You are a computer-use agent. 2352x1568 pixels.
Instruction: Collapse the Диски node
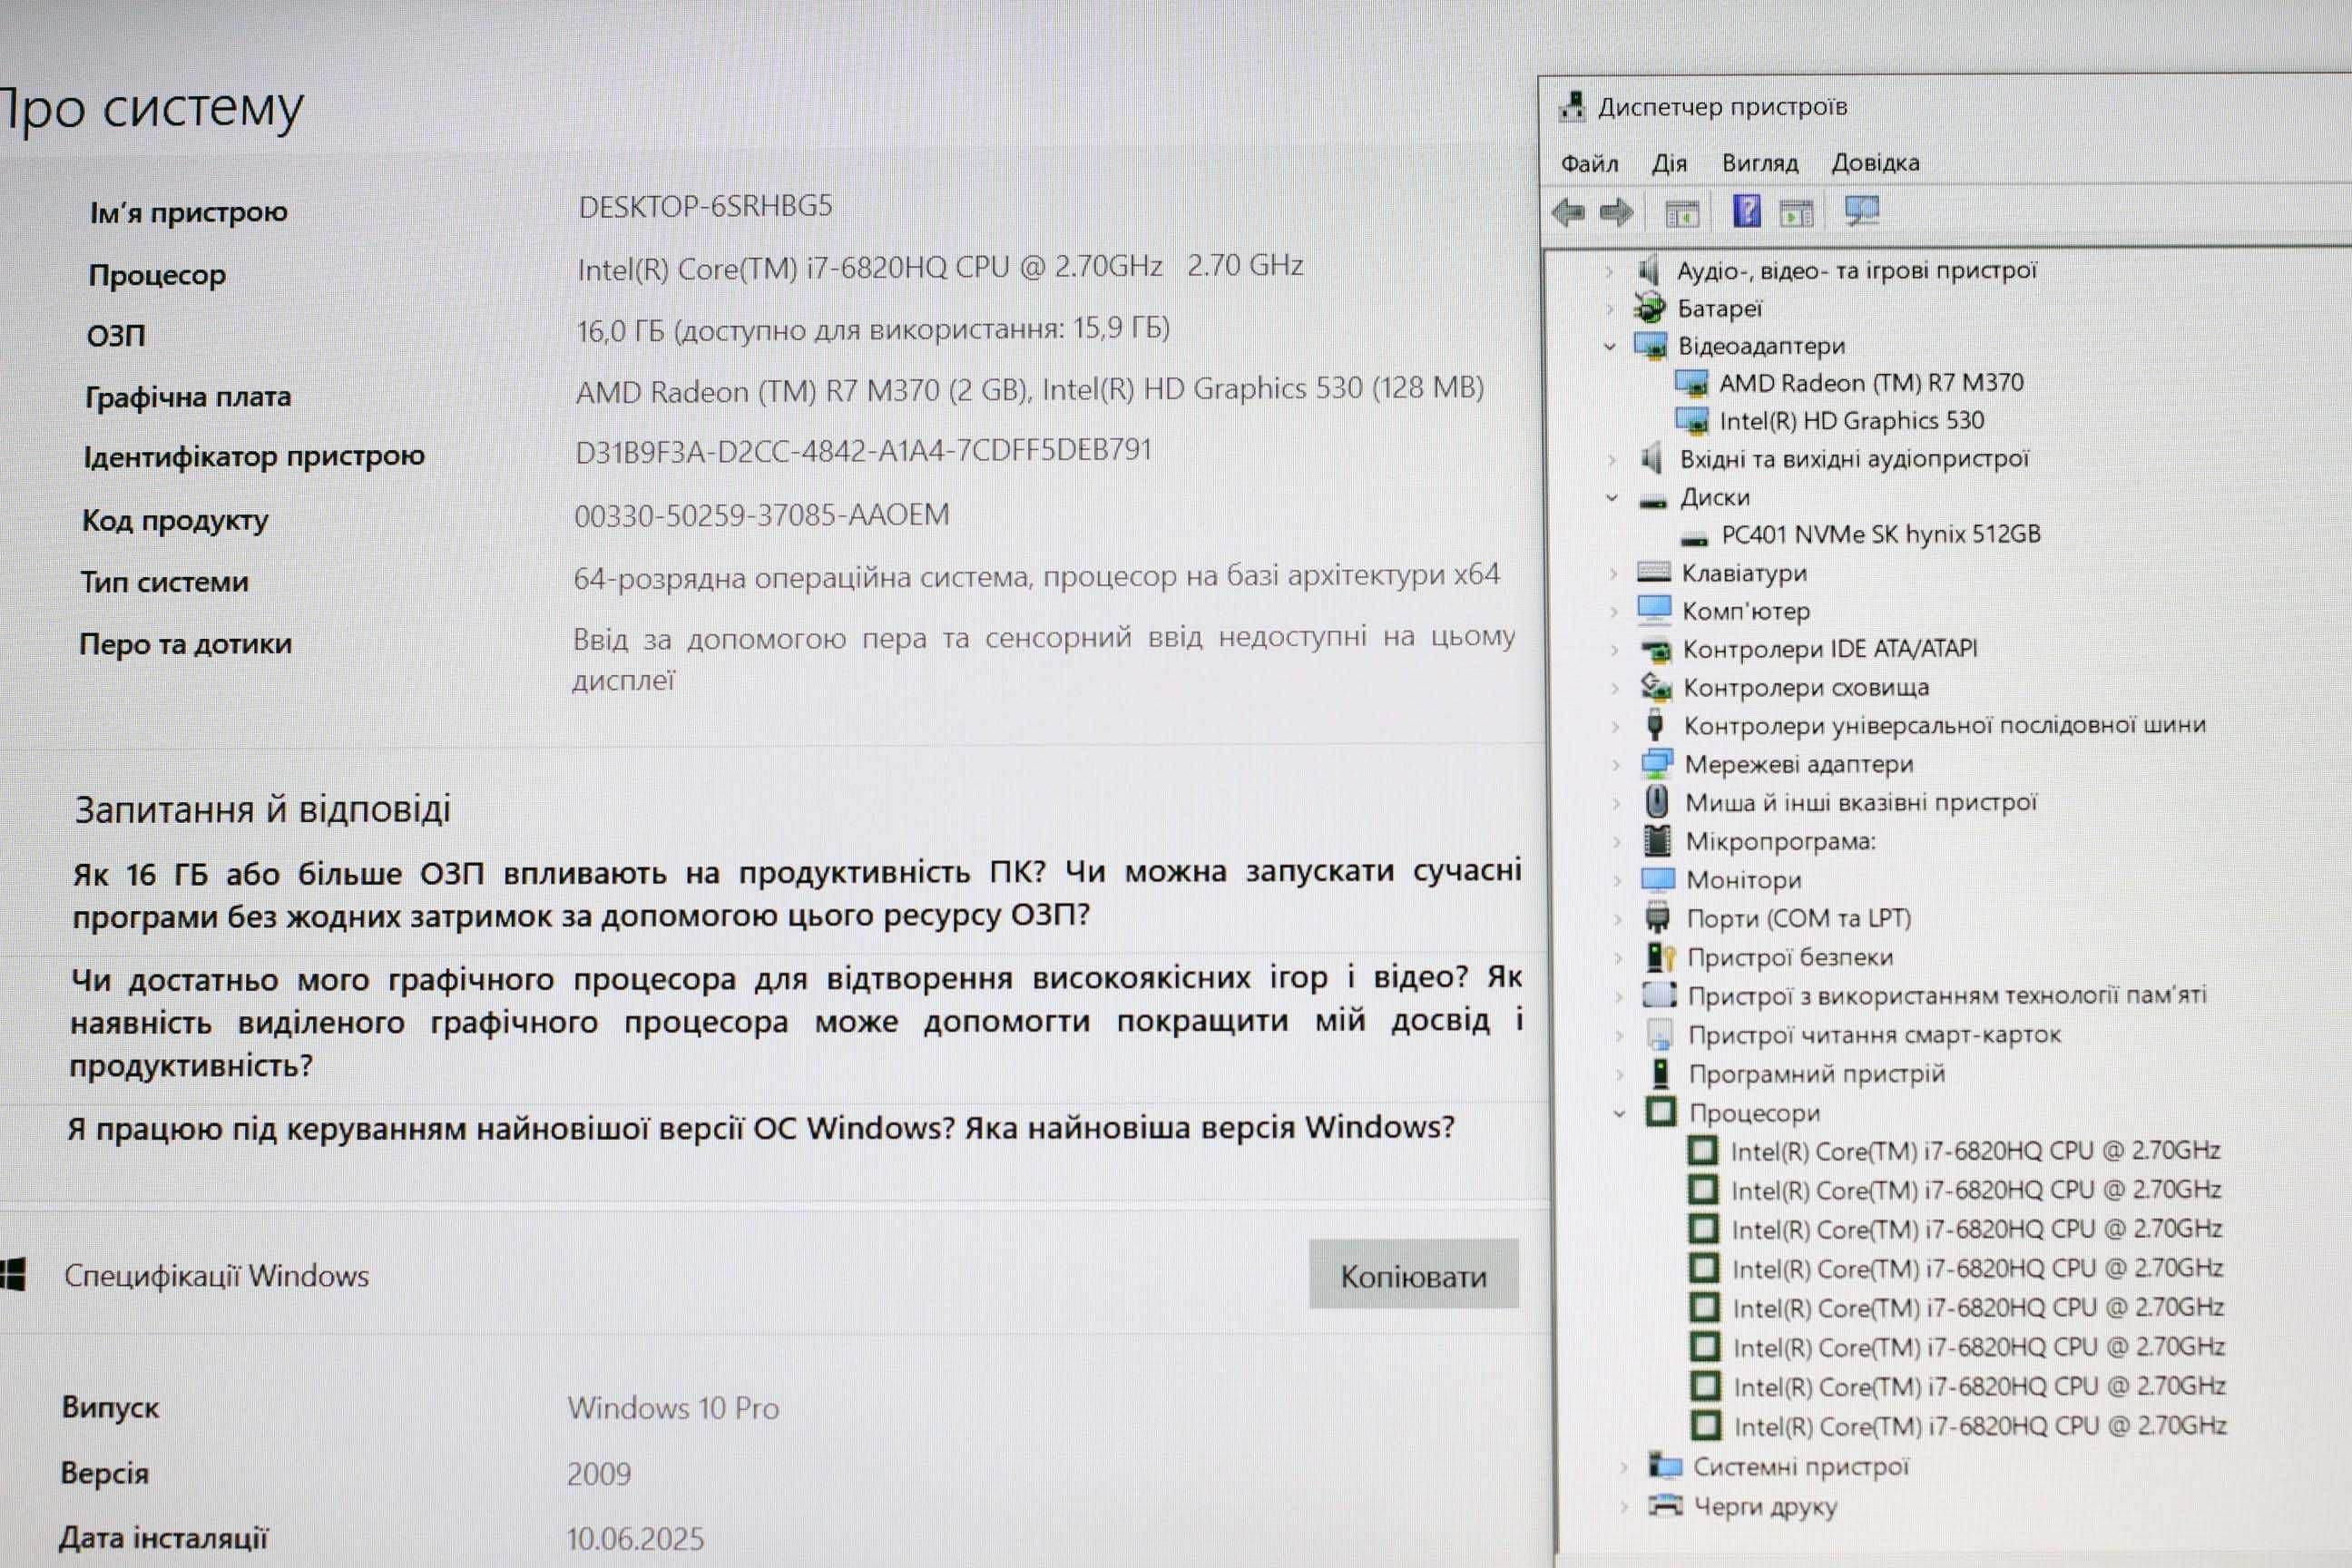pyautogui.click(x=1611, y=498)
